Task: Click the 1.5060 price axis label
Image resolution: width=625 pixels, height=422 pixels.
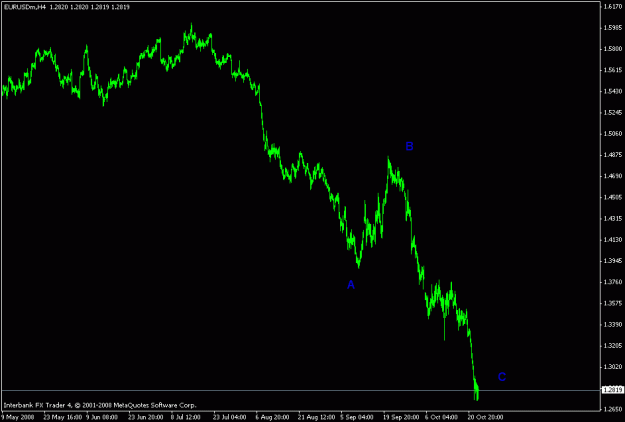Action: click(613, 133)
